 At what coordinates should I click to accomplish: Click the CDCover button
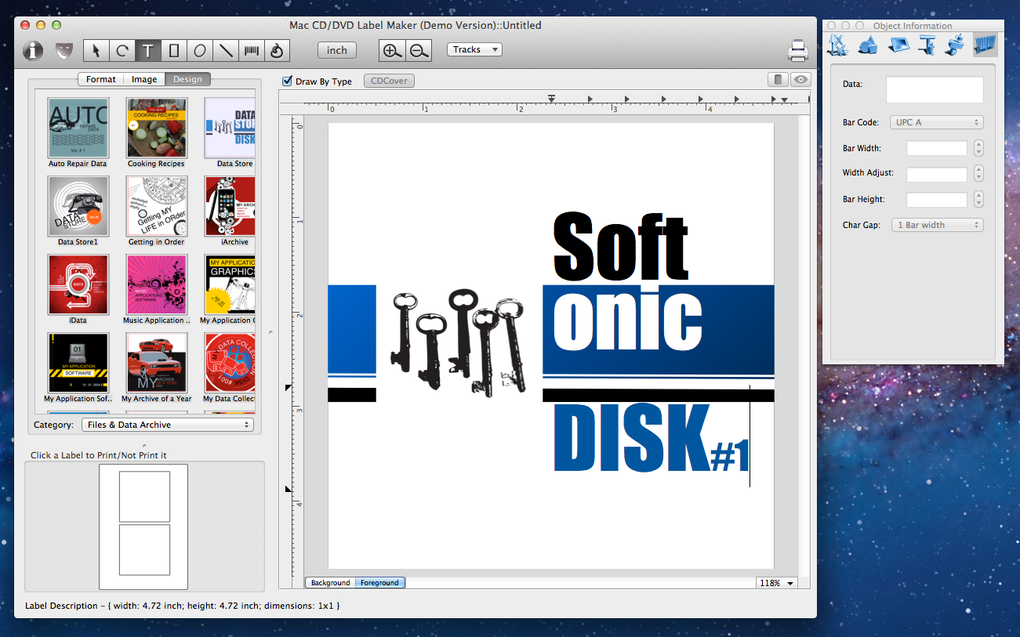point(389,81)
